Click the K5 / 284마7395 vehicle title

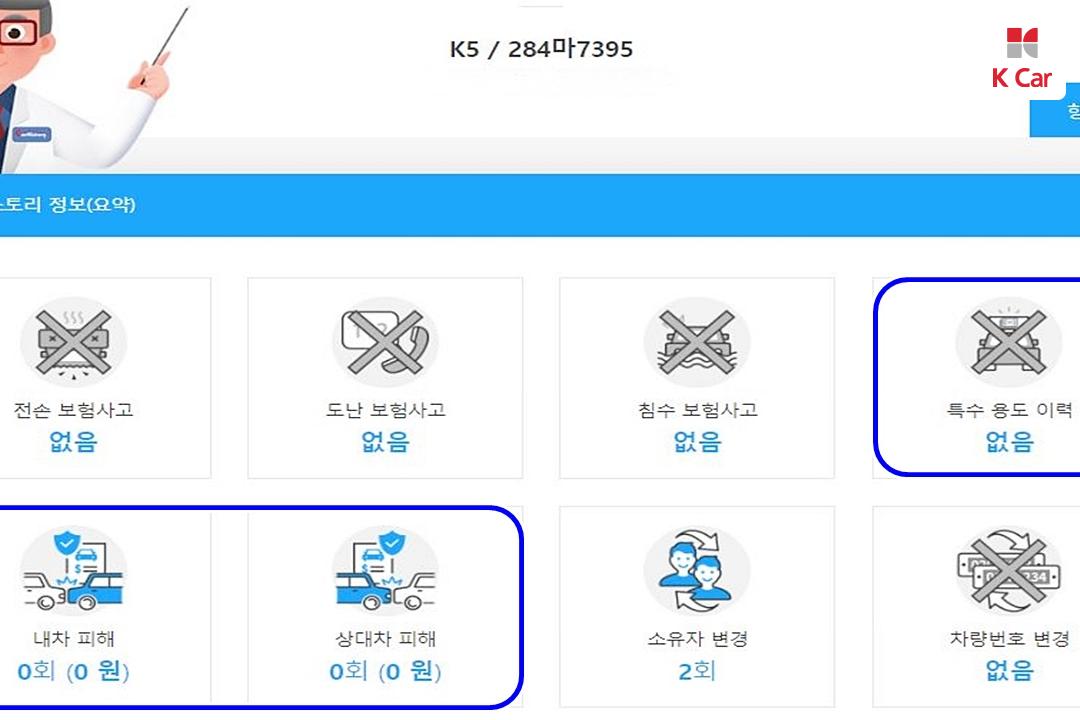coord(541,49)
